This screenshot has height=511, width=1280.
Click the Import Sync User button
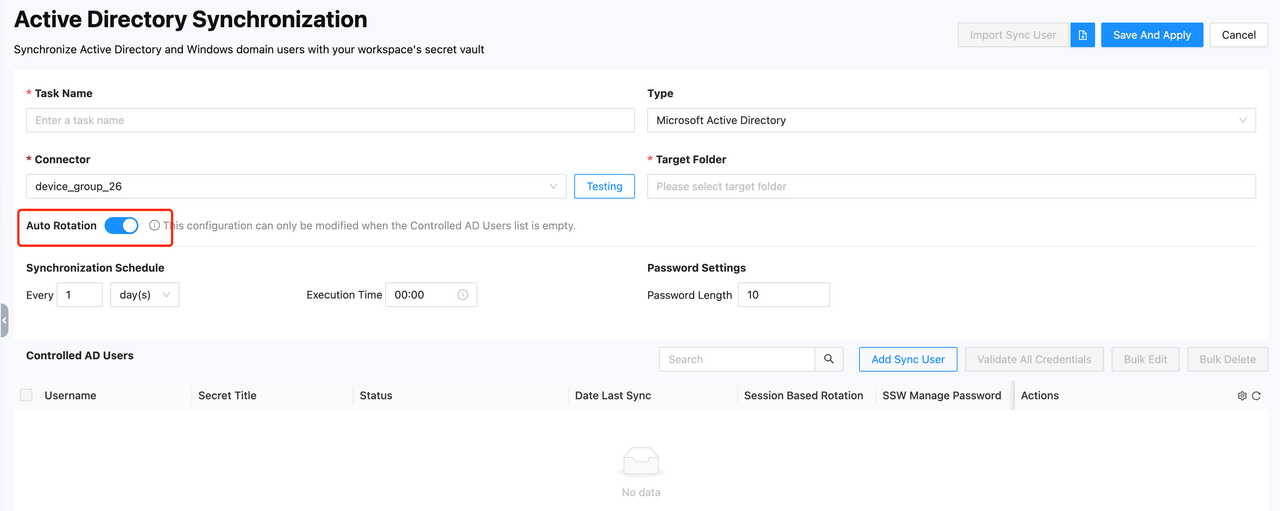[1013, 35]
